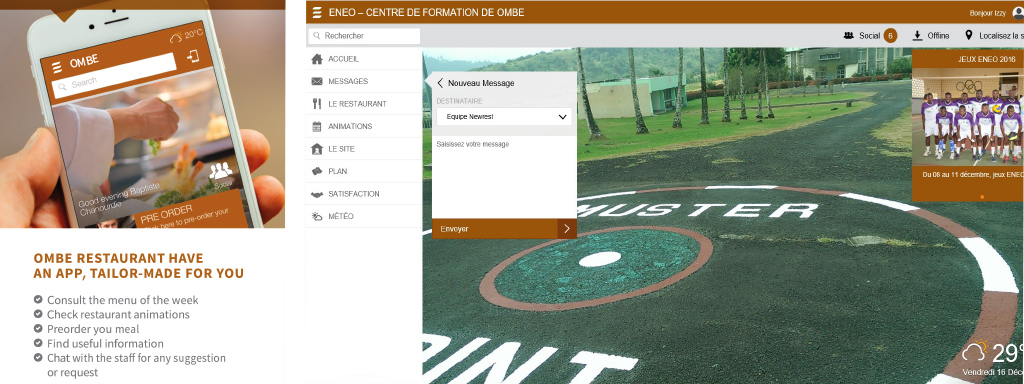Click the Météo weather icon in sidebar

click(x=317, y=216)
